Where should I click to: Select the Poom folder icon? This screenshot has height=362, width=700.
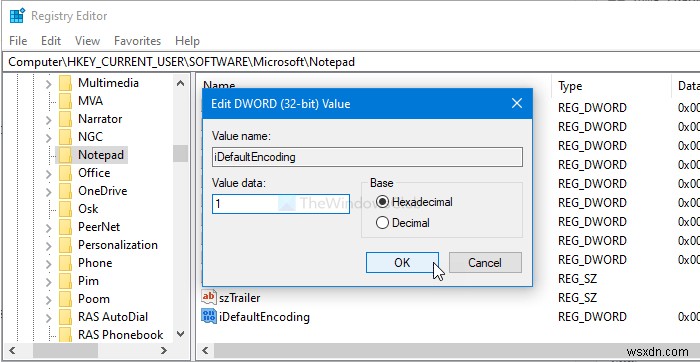pos(65,299)
